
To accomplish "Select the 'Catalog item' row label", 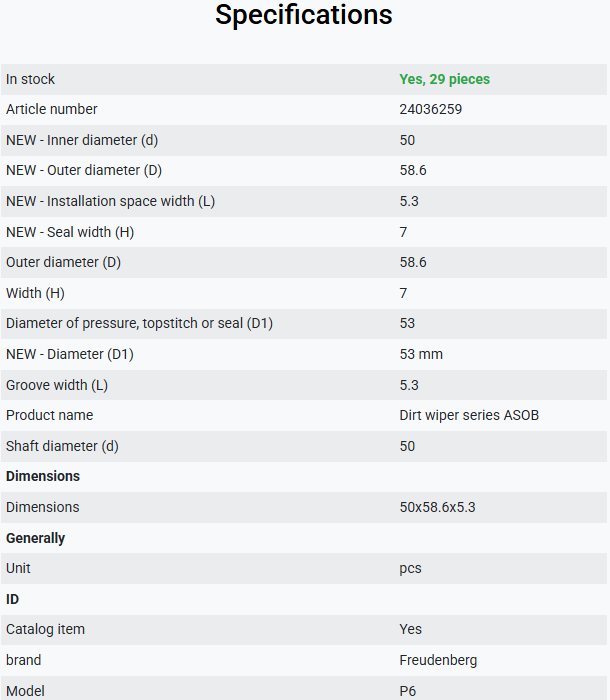I will [45, 629].
